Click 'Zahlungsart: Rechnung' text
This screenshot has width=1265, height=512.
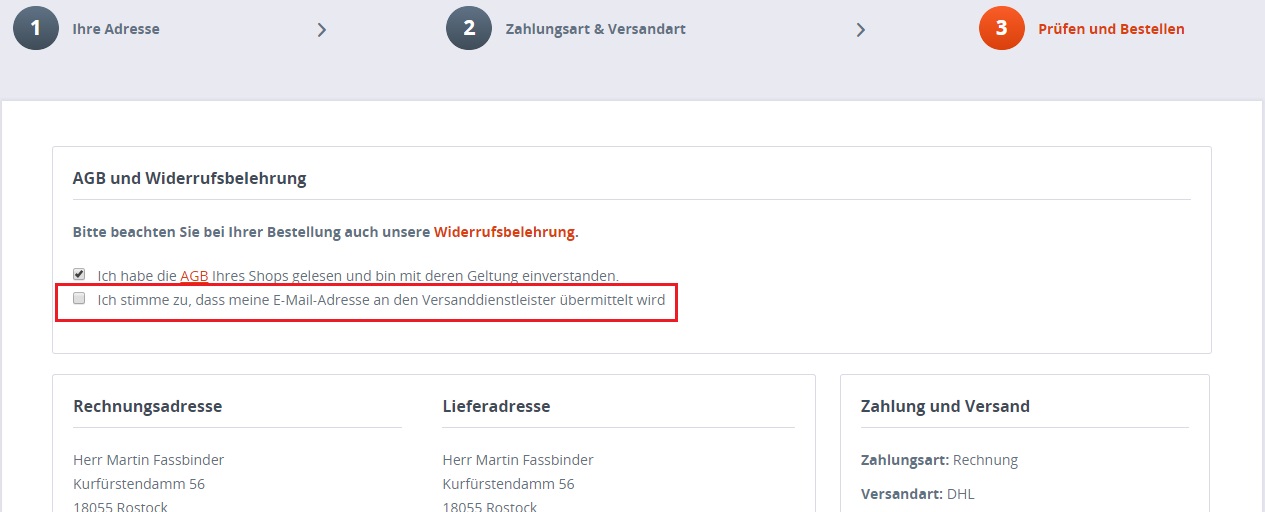pos(939,460)
